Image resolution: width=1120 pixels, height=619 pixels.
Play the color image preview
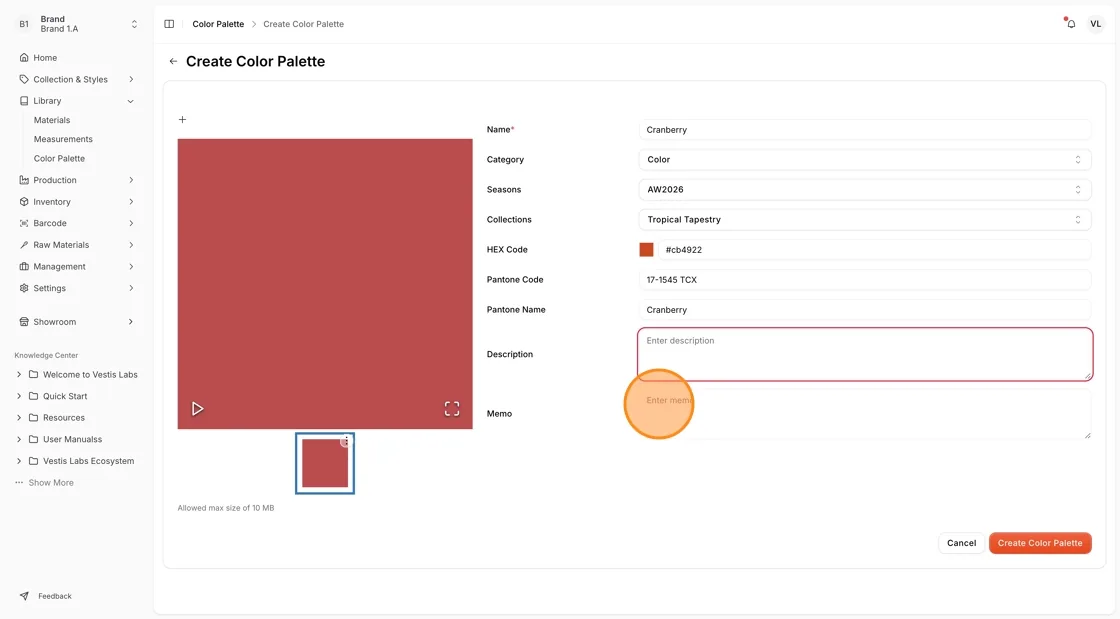pos(197,408)
